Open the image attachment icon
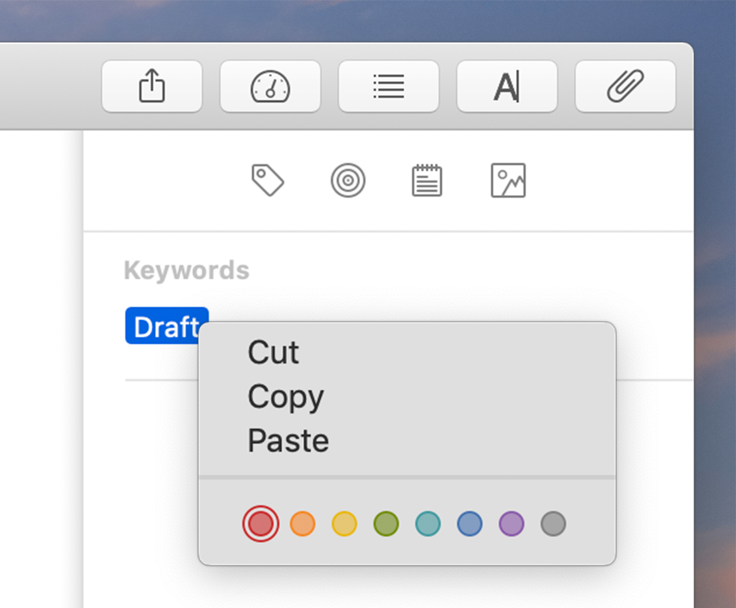This screenshot has width=736, height=608. coord(508,180)
